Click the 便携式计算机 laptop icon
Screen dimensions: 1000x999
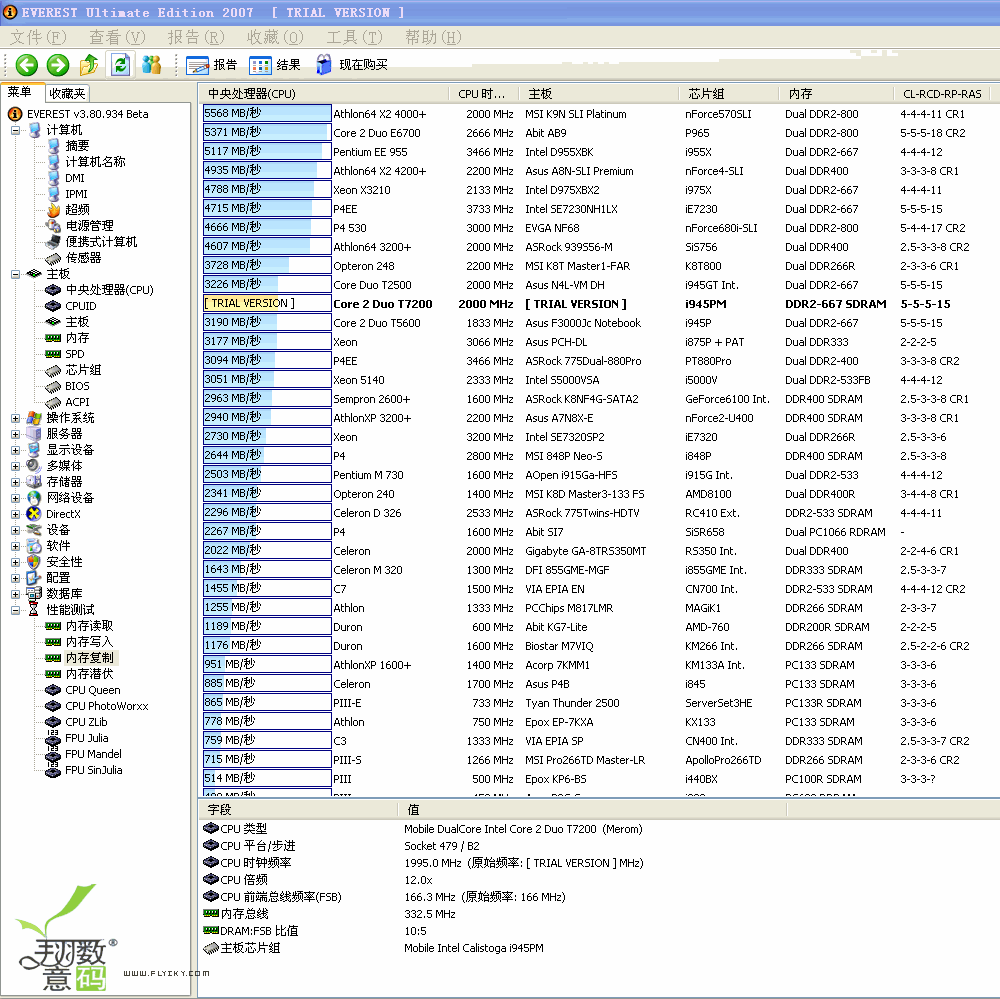coord(54,242)
